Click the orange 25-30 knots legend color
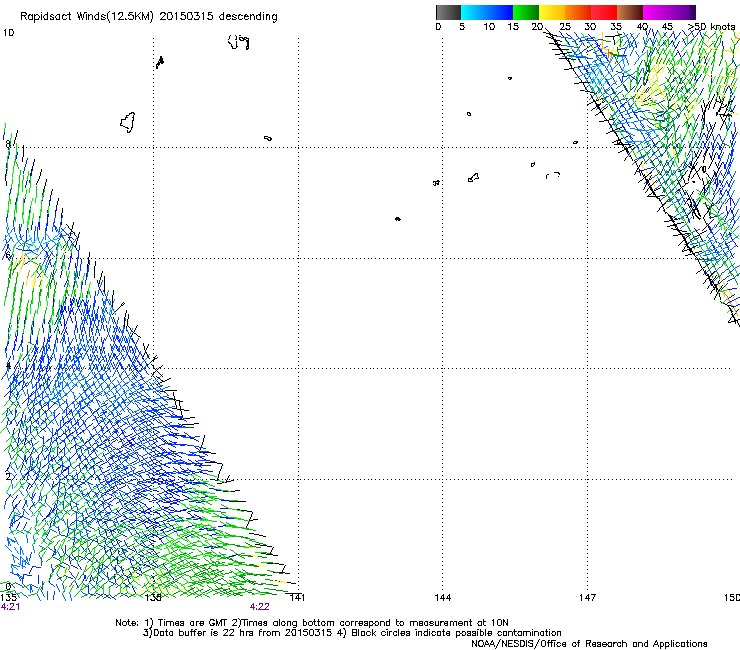740x650 pixels. (578, 12)
